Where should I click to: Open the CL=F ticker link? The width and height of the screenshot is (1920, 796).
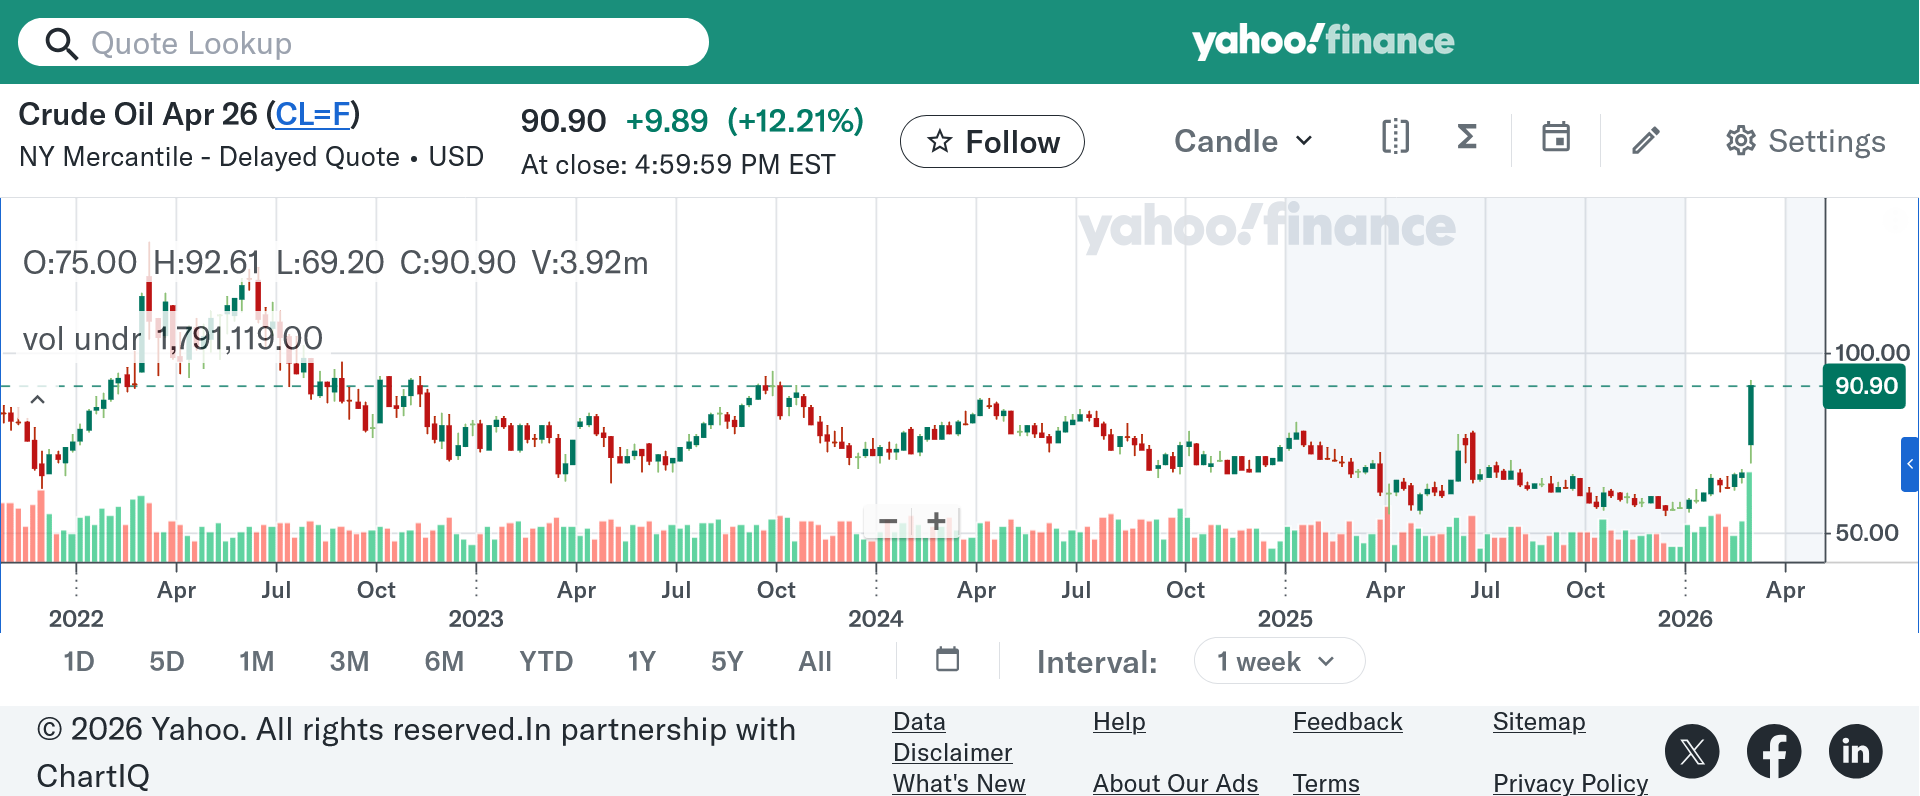313,114
